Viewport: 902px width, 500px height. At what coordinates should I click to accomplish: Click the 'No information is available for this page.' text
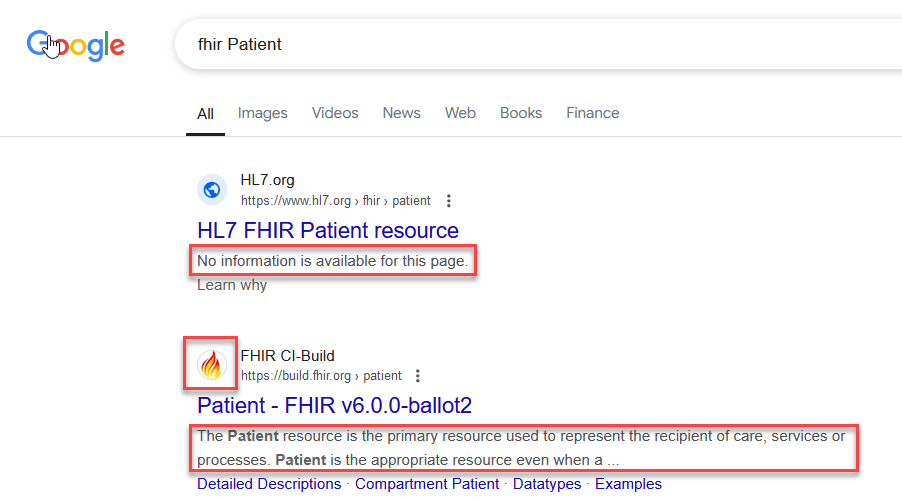point(332,261)
